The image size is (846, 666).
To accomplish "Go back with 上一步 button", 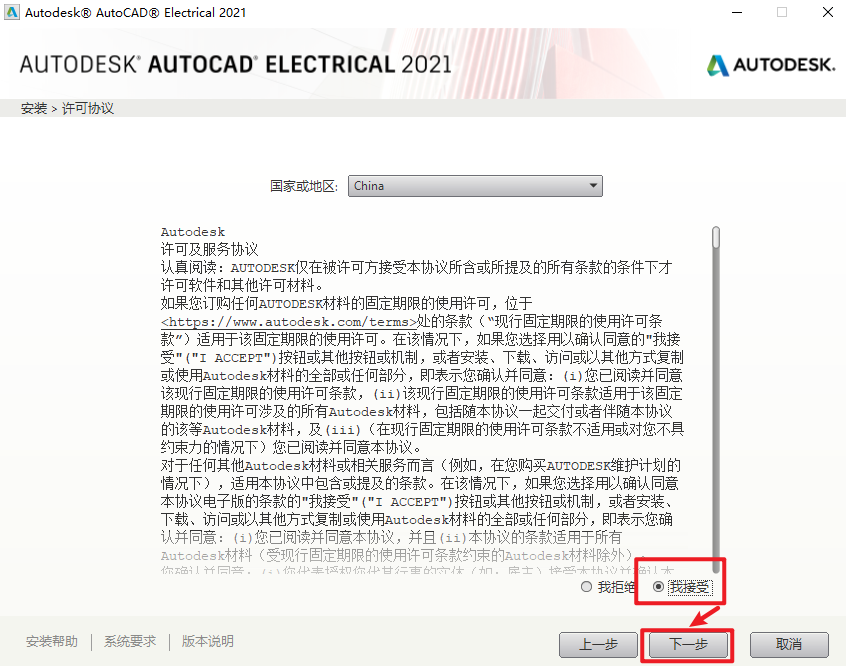I will tap(598, 644).
